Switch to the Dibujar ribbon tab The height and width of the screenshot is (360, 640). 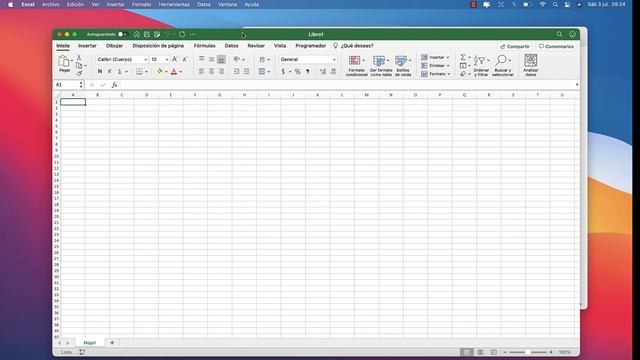coord(114,46)
